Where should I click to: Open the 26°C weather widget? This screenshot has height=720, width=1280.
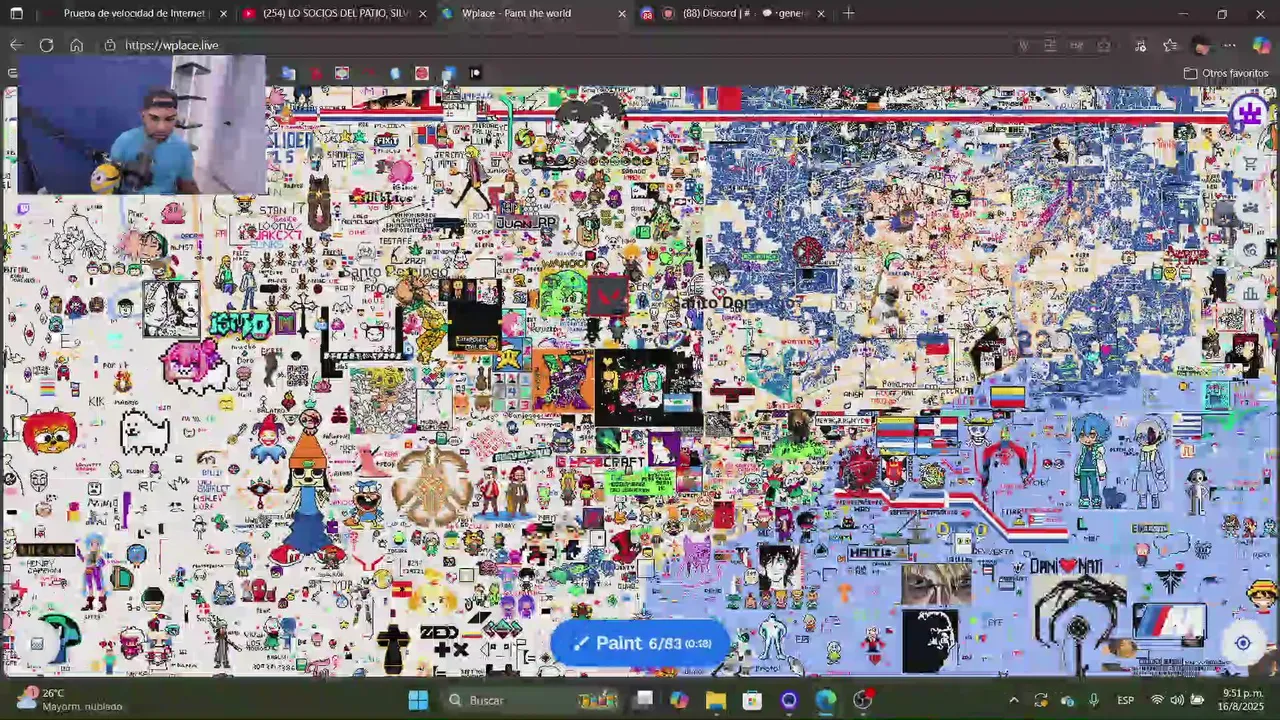tap(68, 700)
